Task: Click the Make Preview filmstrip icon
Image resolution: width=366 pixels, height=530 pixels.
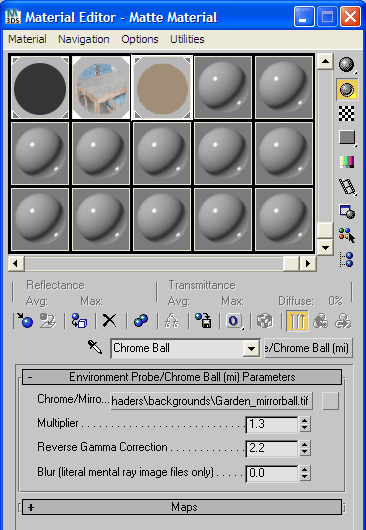Action: point(347,187)
